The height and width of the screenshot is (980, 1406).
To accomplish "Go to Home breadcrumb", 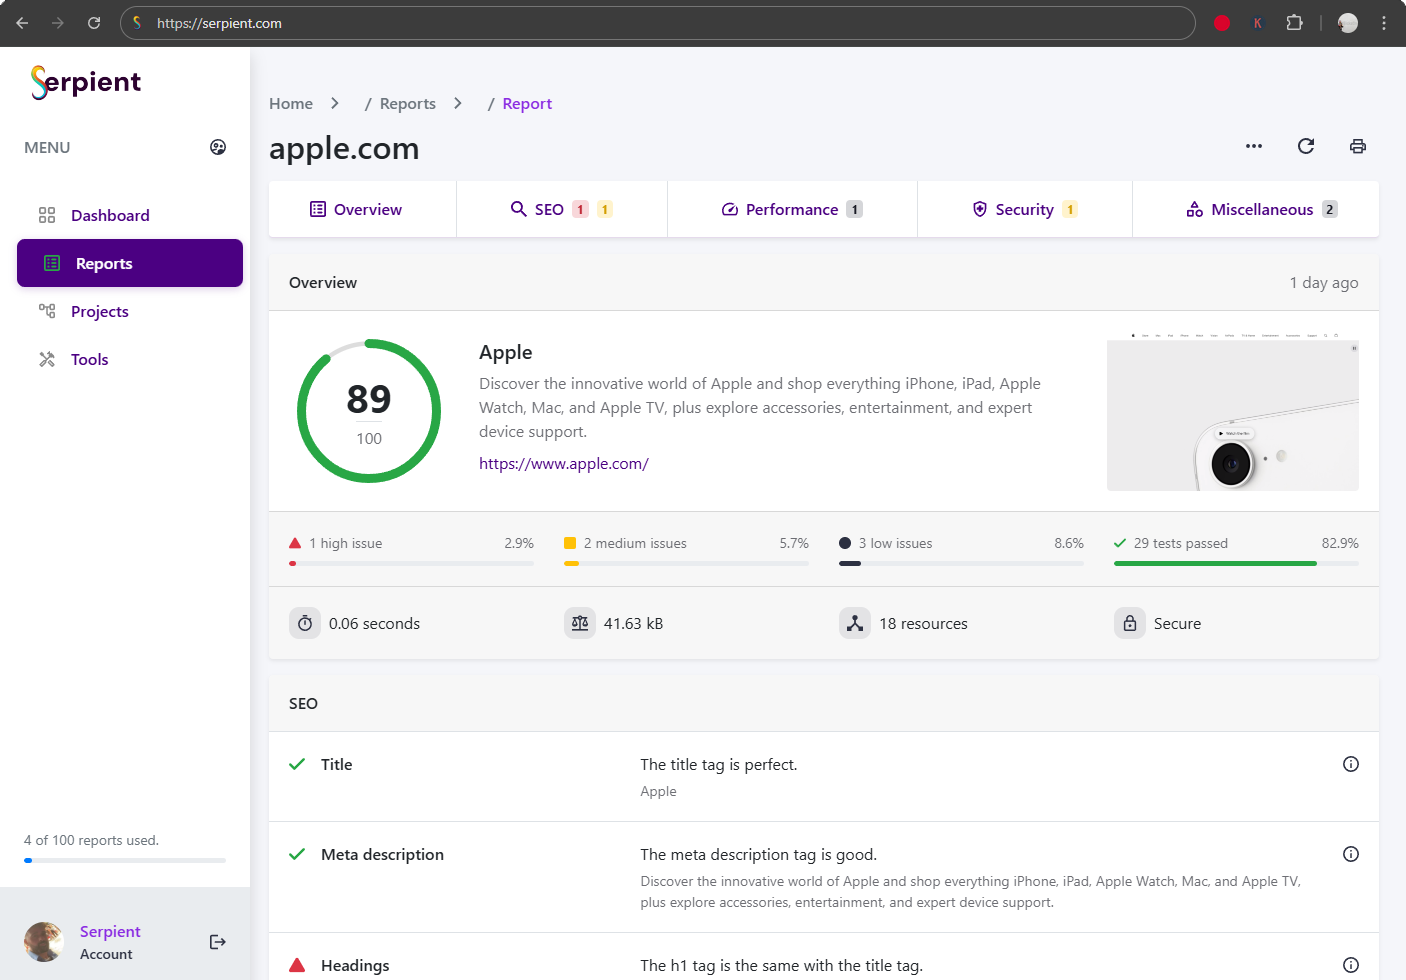I will pyautogui.click(x=291, y=103).
